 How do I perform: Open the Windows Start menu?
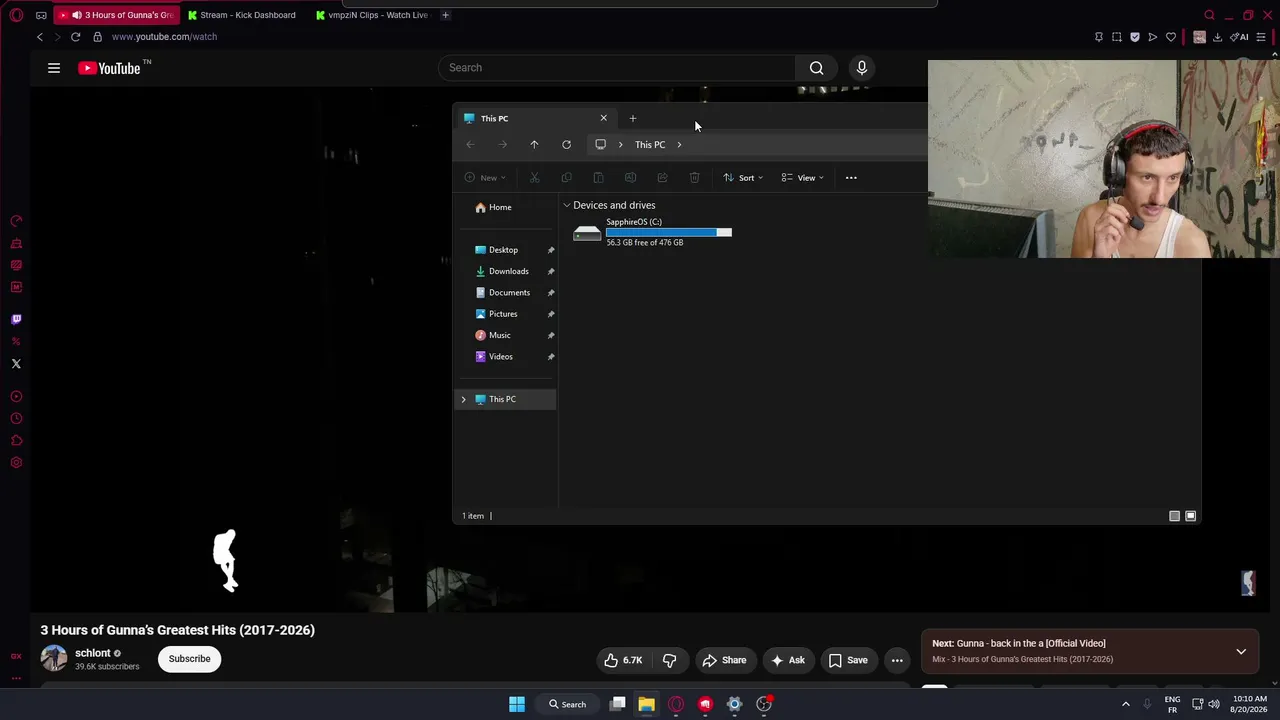517,705
